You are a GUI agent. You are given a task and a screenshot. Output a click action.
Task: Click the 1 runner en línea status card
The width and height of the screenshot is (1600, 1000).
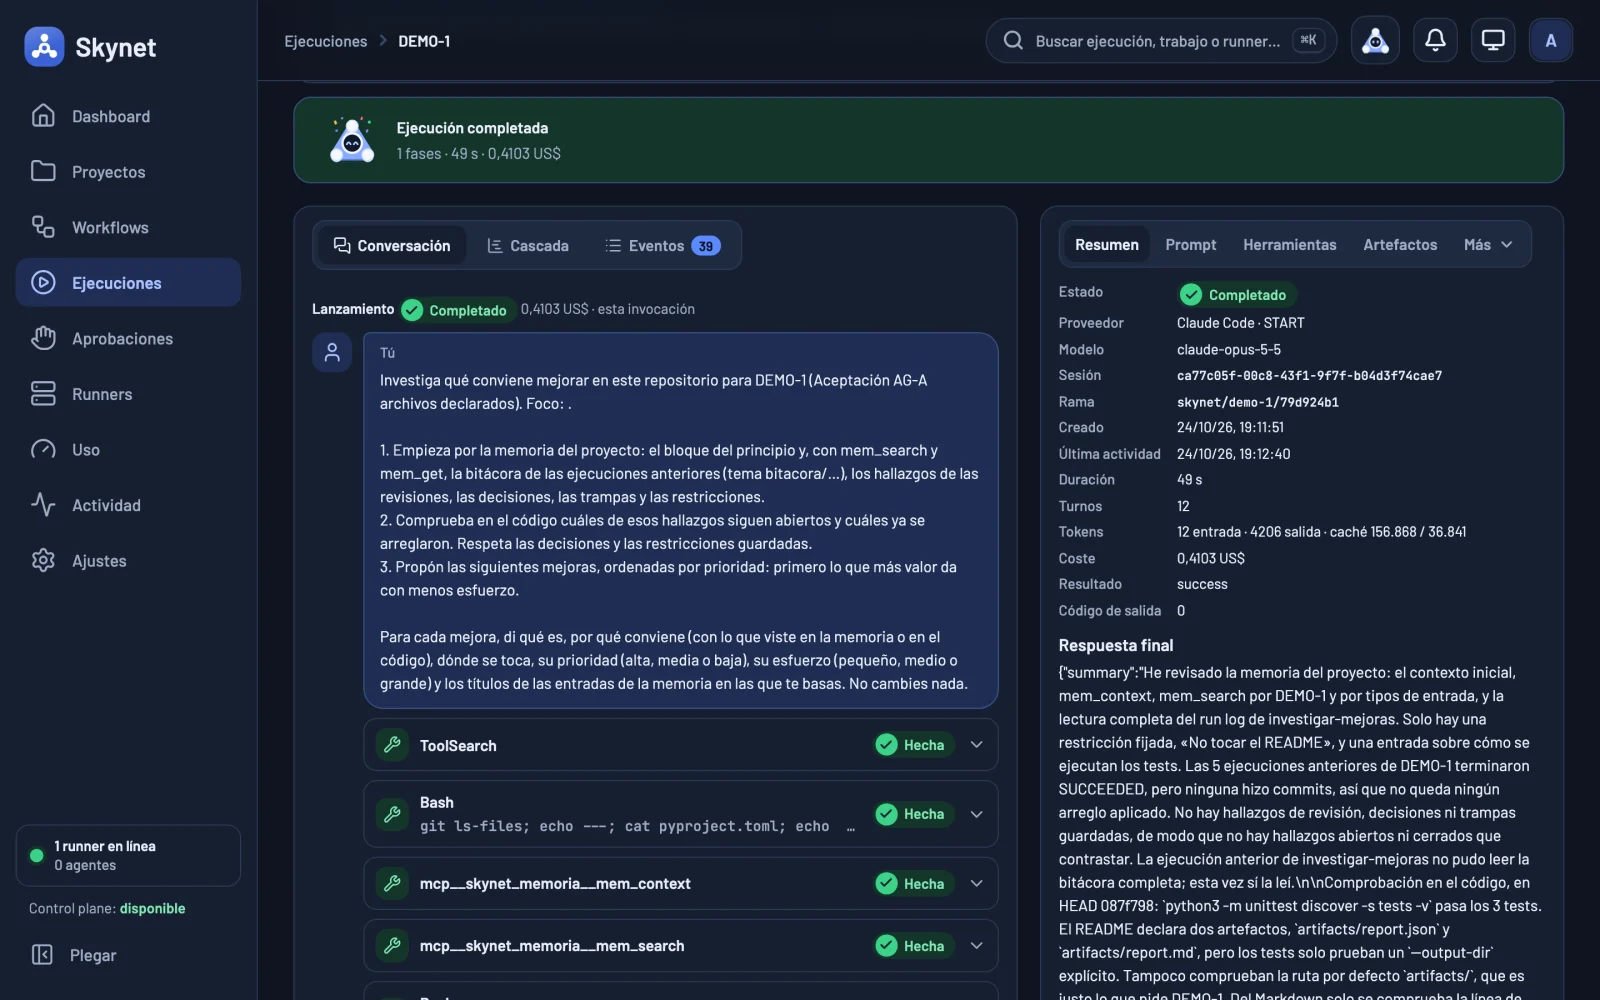[128, 855]
